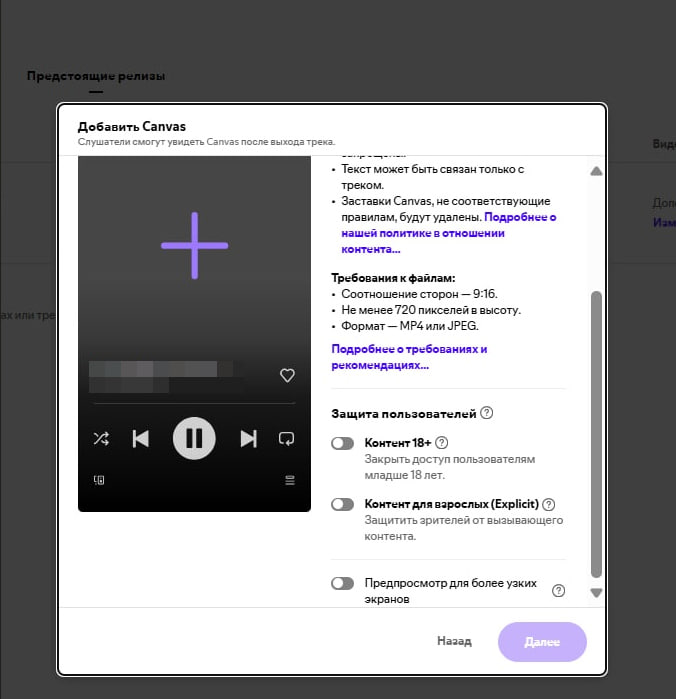
Task: Select the Предстоящие релизы tab in background
Action: tap(96, 76)
